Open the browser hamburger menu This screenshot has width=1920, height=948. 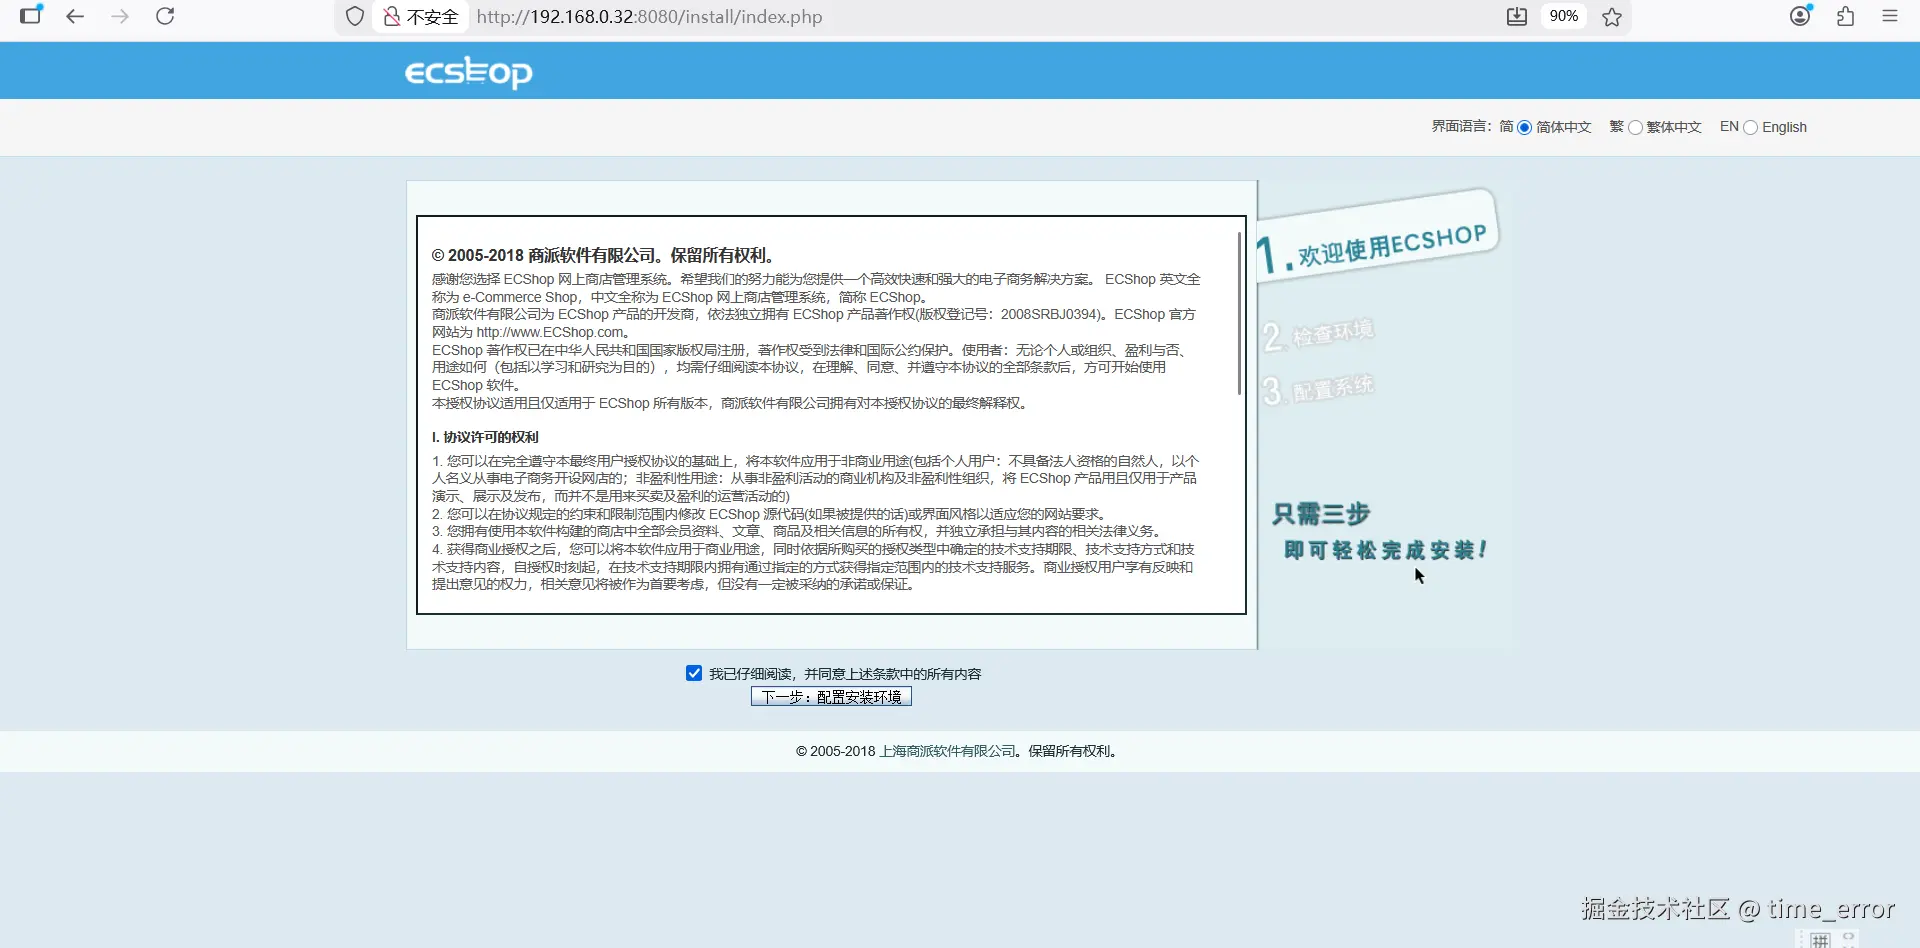coord(1891,16)
